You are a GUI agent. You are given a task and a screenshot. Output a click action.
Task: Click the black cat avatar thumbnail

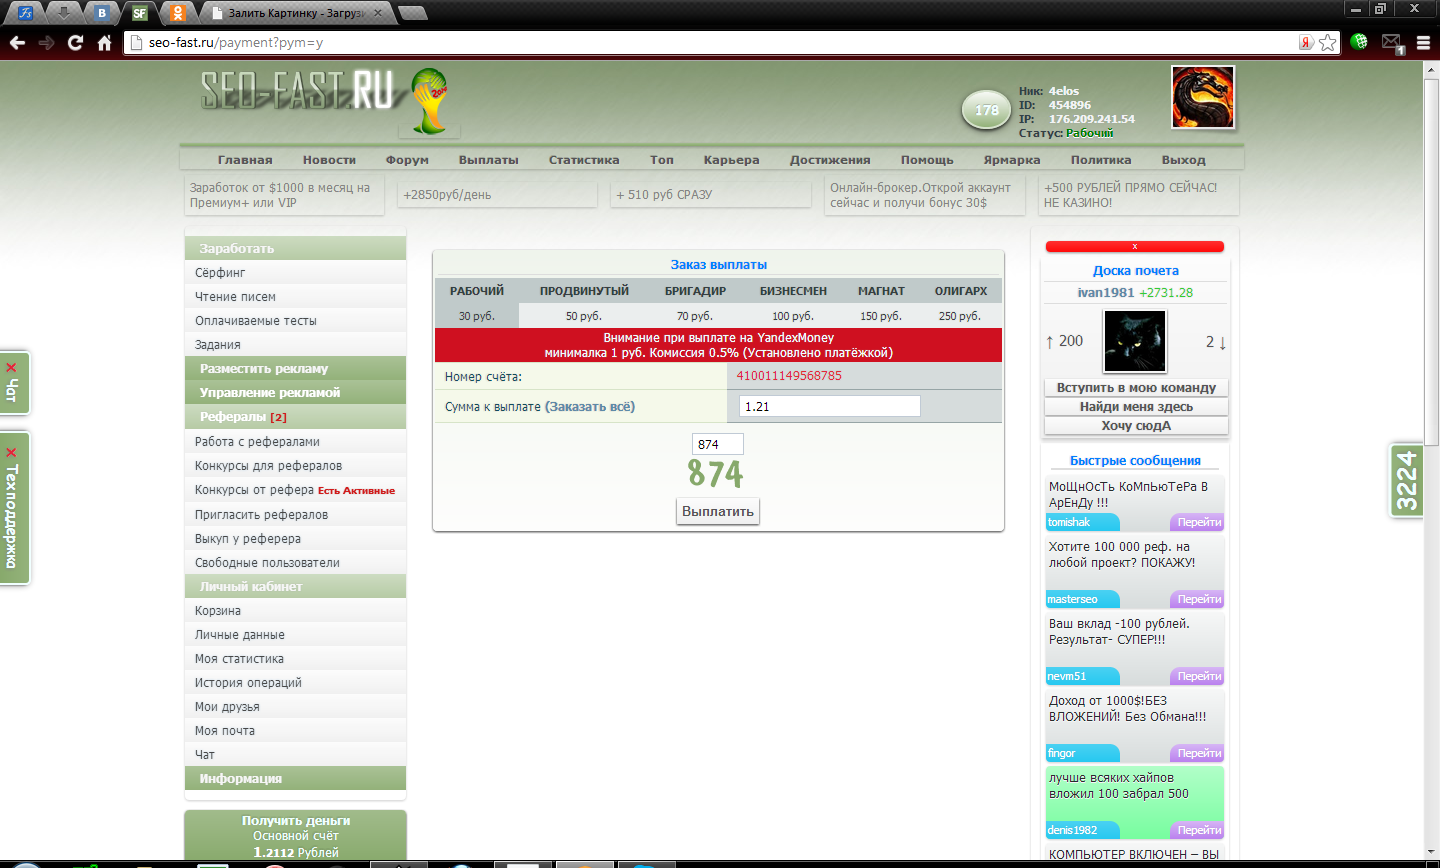click(x=1134, y=341)
